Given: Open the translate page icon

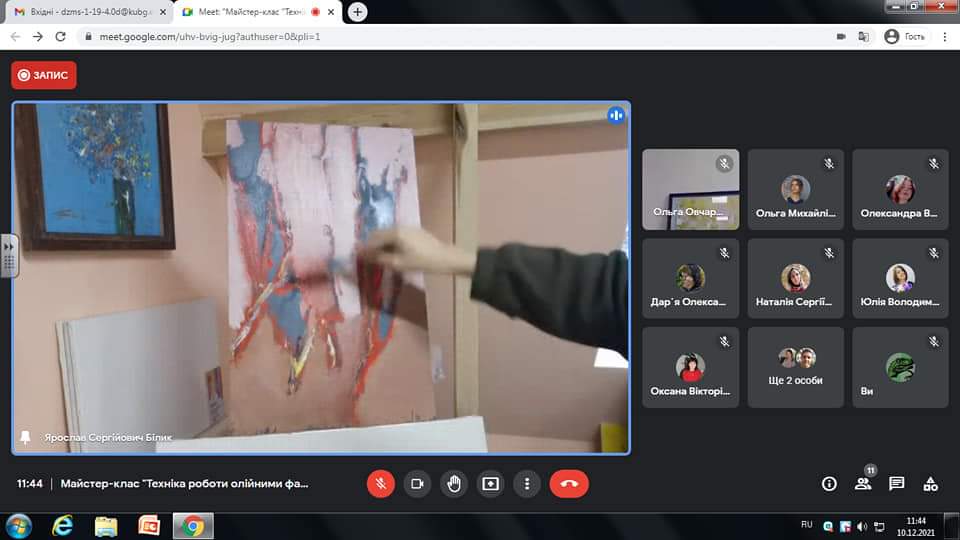Looking at the screenshot, I should pos(863,37).
